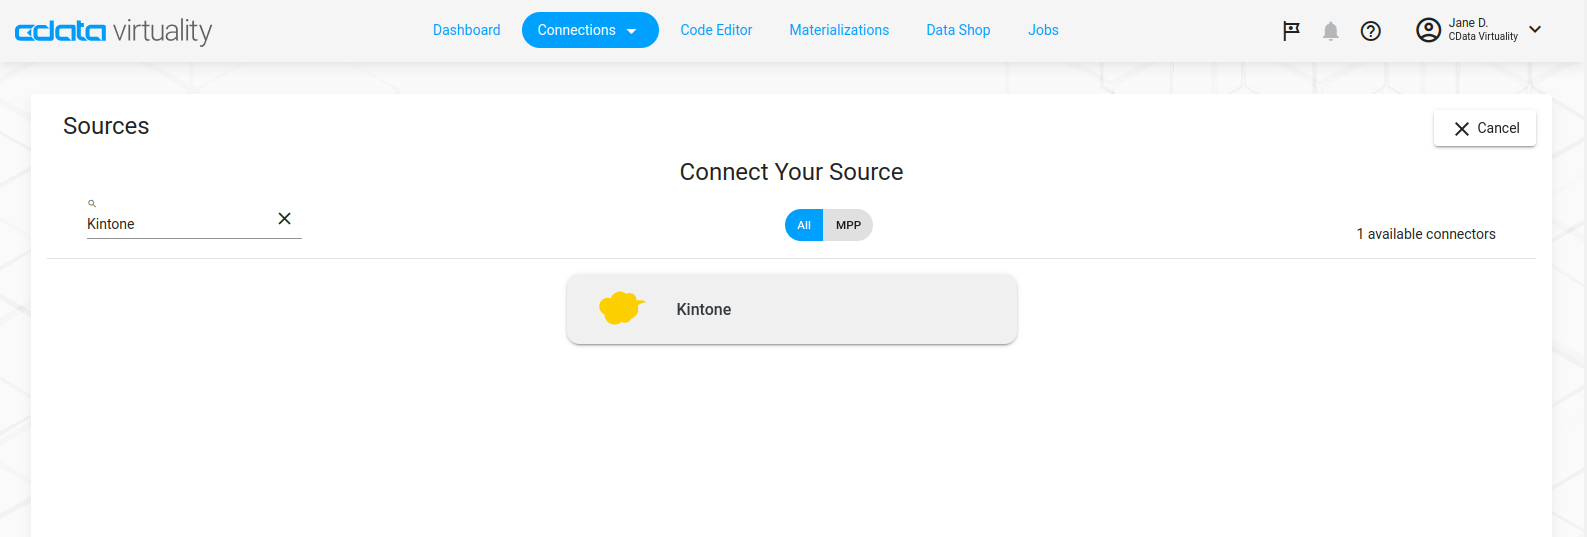The image size is (1587, 537).
Task: Click the user account avatar icon
Action: click(x=1428, y=30)
